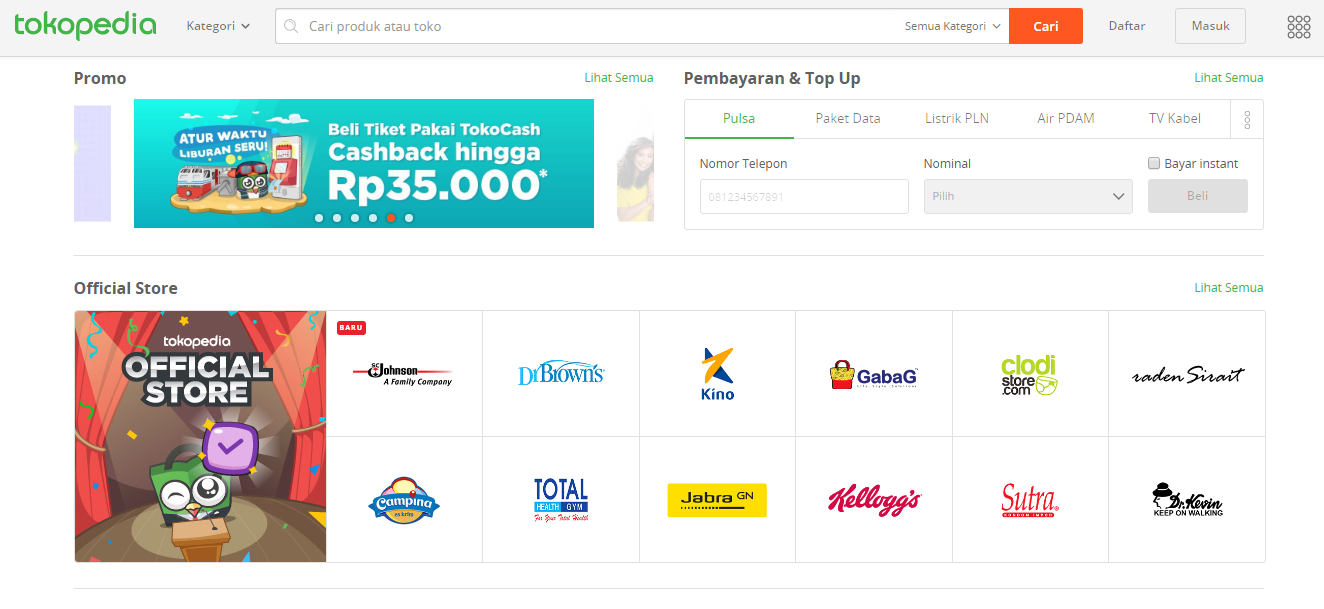1324x609 pixels.
Task: Click the orange Cari button
Action: coord(1046,26)
